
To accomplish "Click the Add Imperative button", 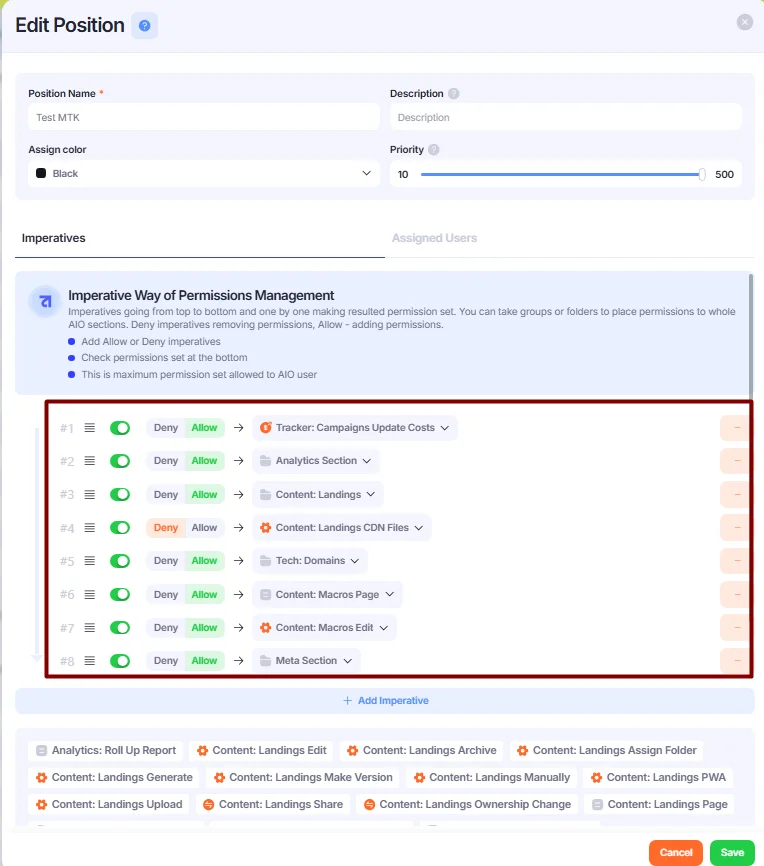I will [x=385, y=700].
